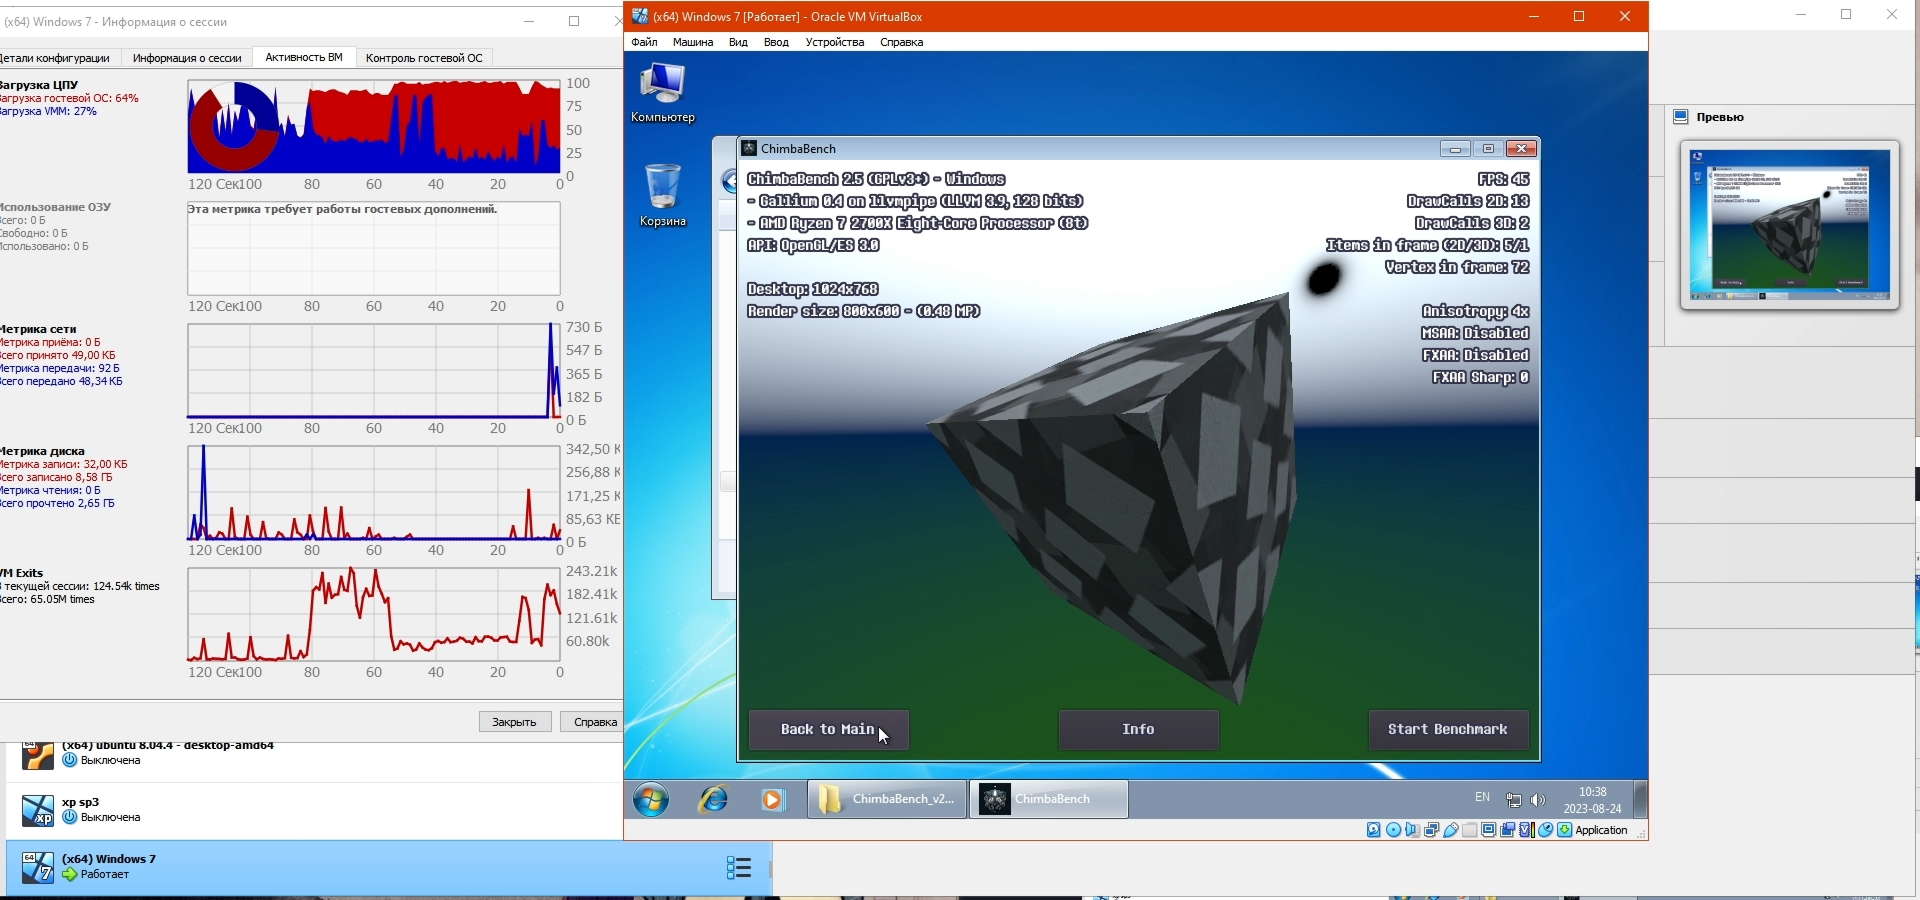
Task: Click the 'MSAA: Disabled' setting text
Action: tap(1476, 333)
